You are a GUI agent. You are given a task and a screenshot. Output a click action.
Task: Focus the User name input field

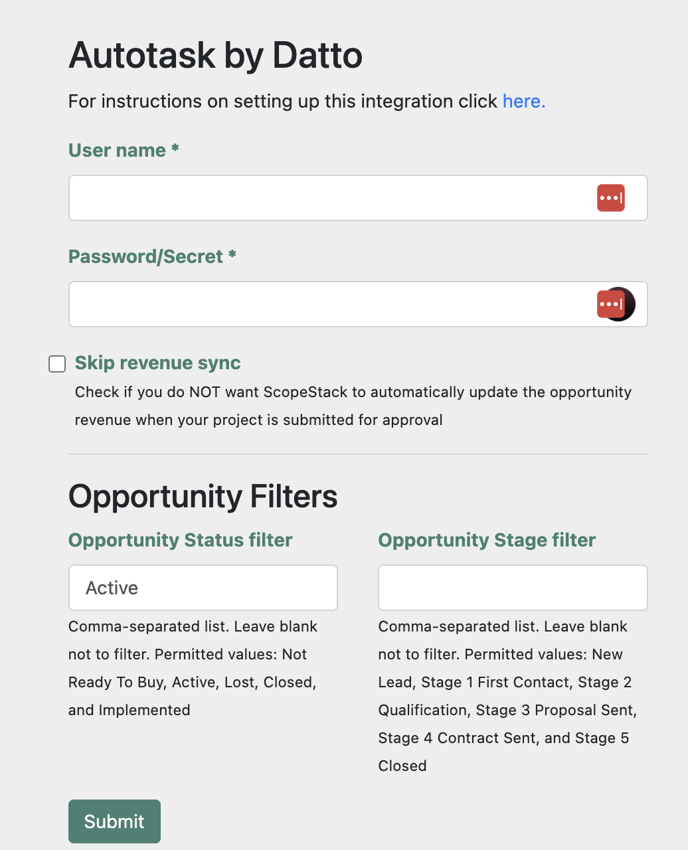click(x=330, y=198)
